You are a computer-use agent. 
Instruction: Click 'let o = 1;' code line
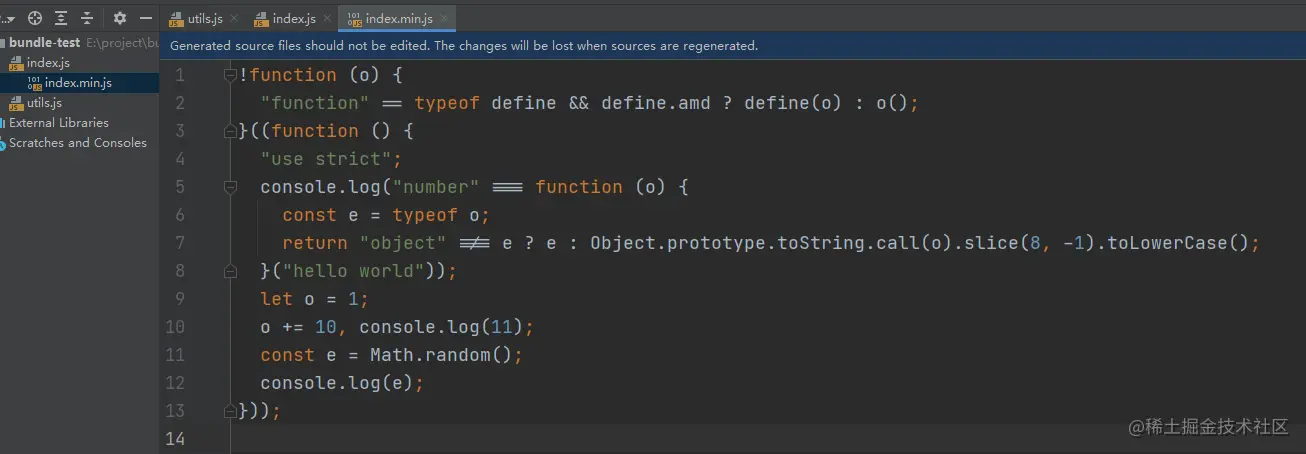(x=315, y=298)
